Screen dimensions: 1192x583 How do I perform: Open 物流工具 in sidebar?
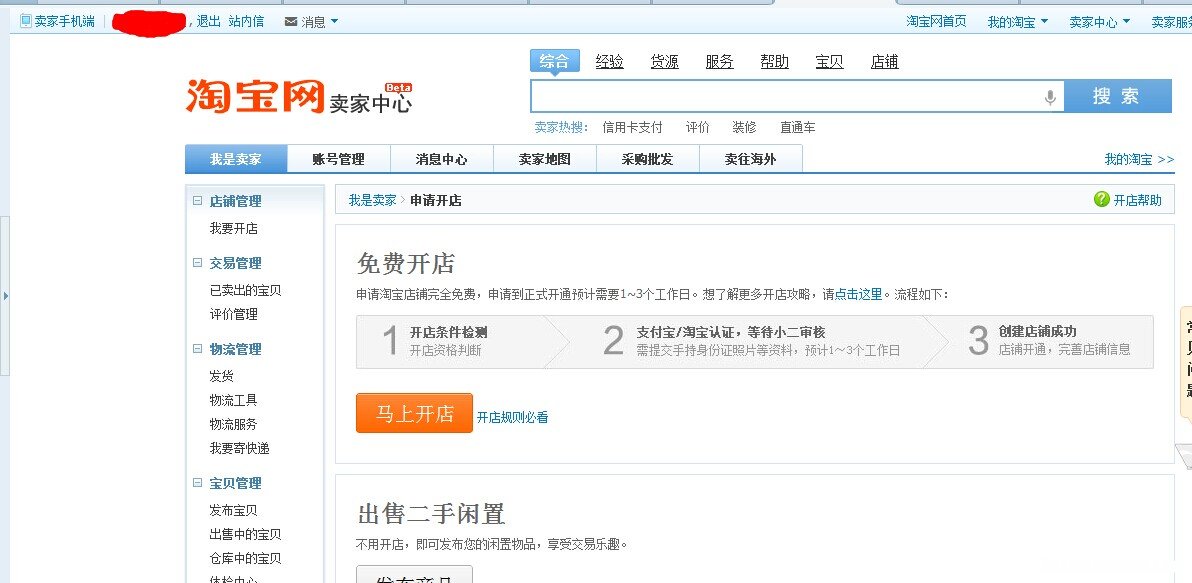pyautogui.click(x=233, y=400)
